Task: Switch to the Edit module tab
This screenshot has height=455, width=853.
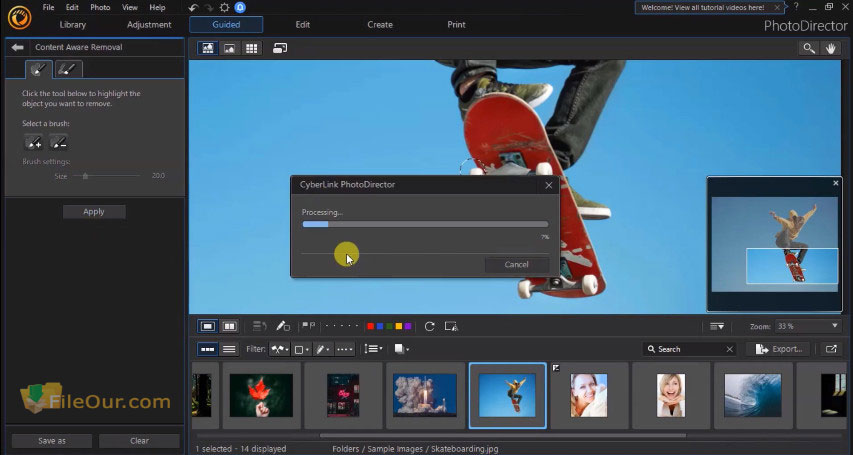Action: 303,24
